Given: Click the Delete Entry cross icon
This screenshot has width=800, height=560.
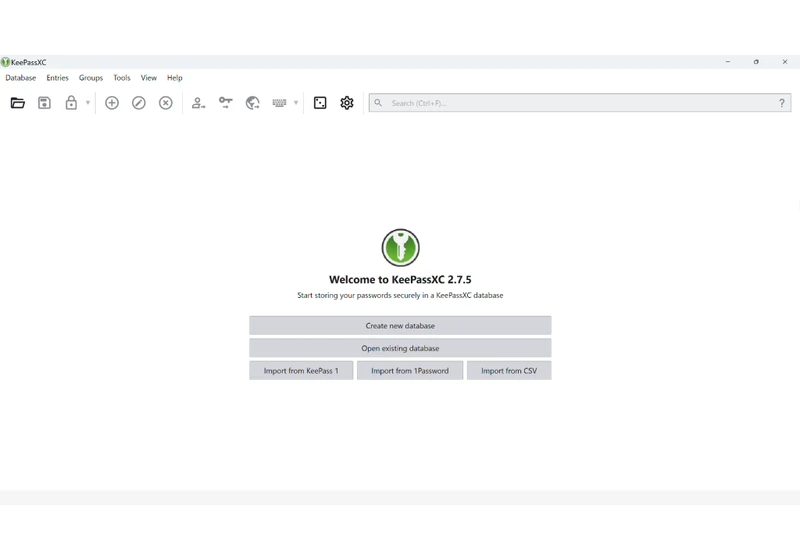Looking at the screenshot, I should 166,103.
